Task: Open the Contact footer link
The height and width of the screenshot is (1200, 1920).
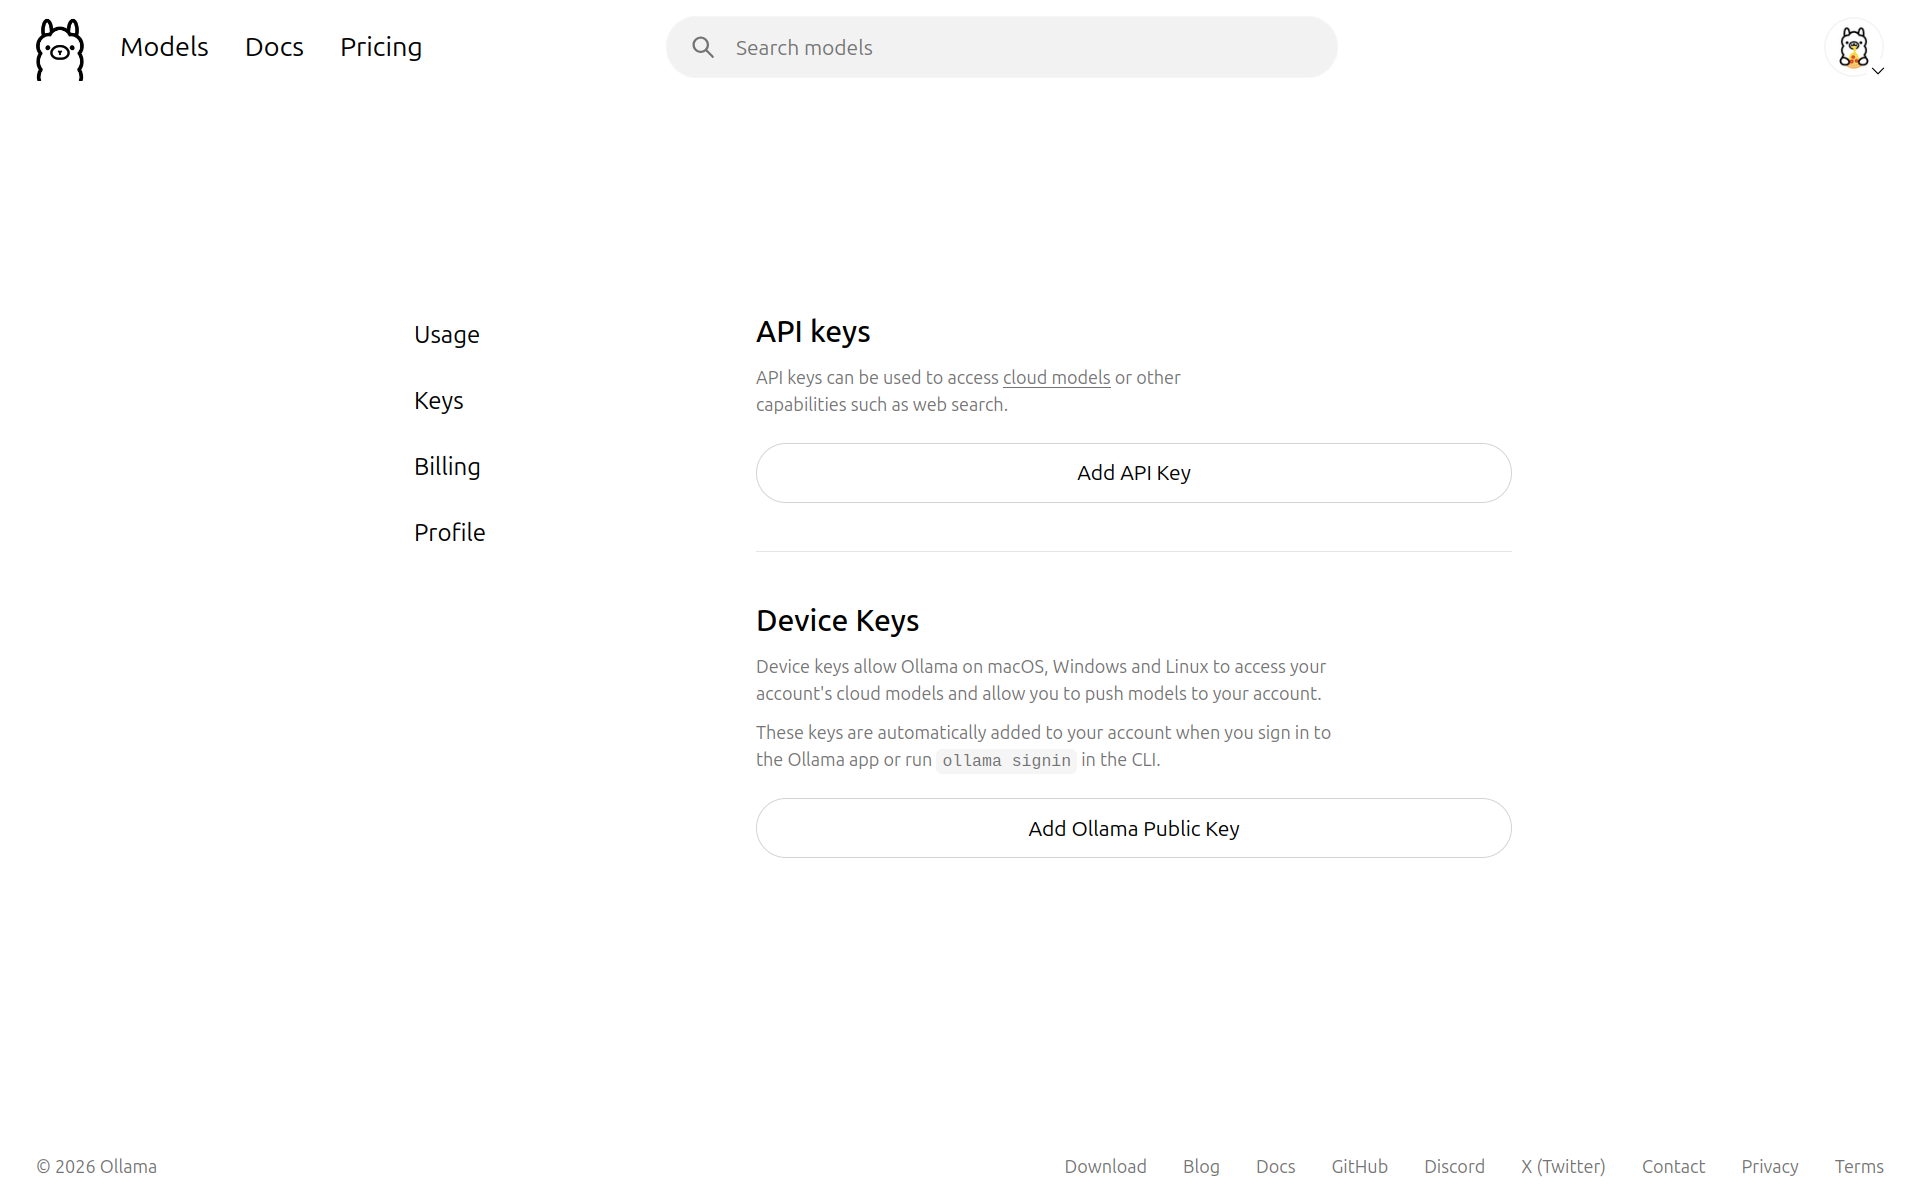Action: click(1673, 1166)
